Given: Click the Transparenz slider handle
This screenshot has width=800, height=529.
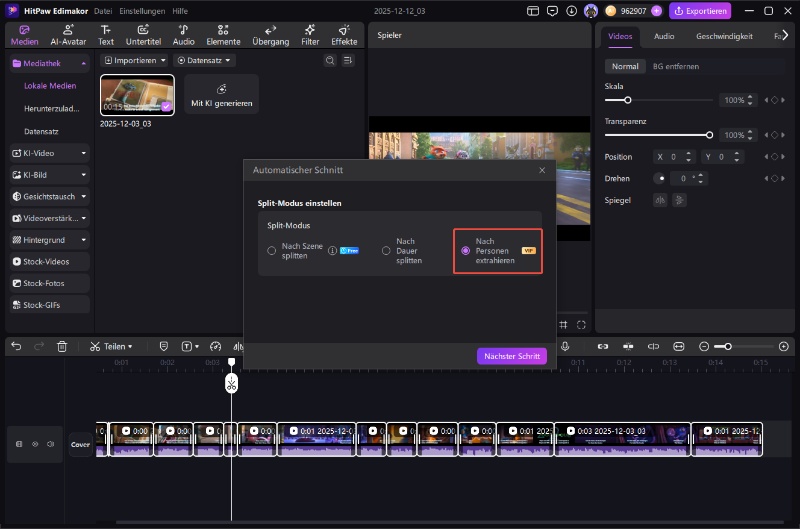Looking at the screenshot, I should tap(709, 135).
